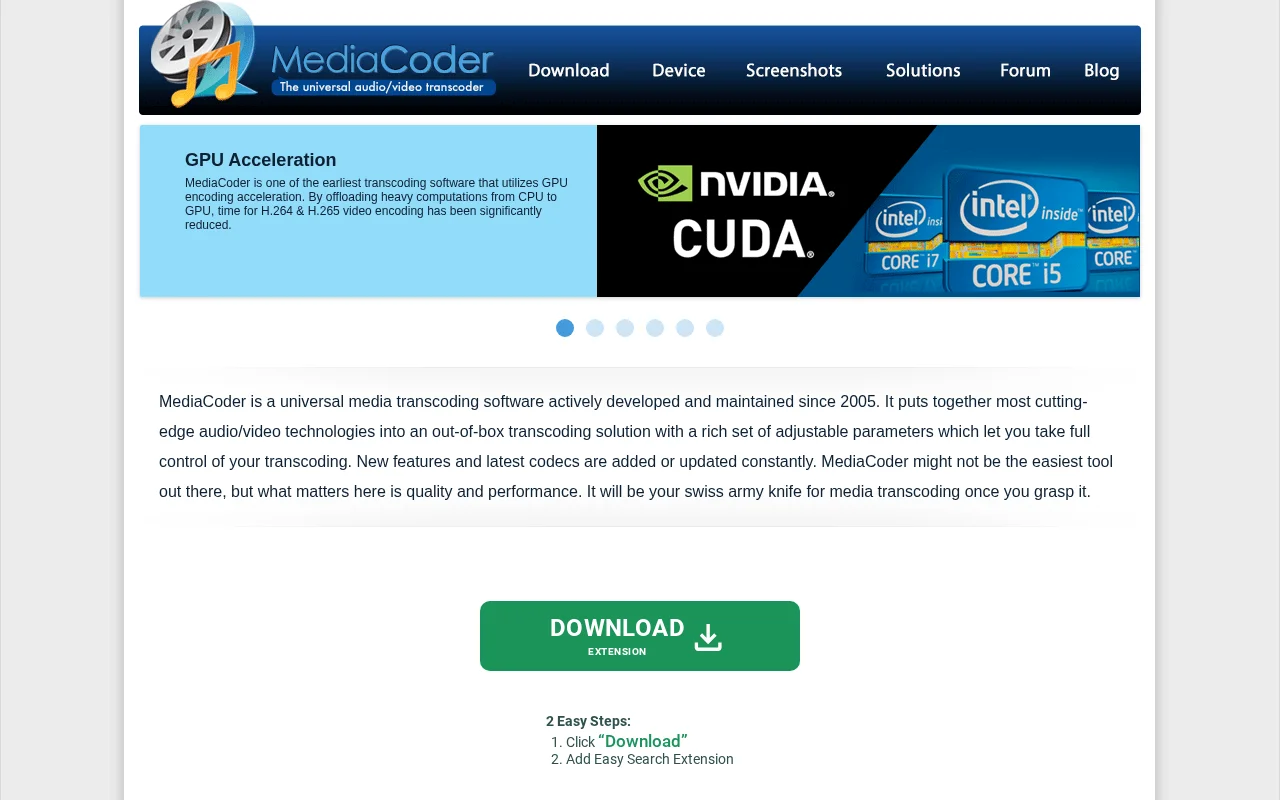Select the first carousel slide dot
This screenshot has height=800, width=1280.
click(x=565, y=328)
